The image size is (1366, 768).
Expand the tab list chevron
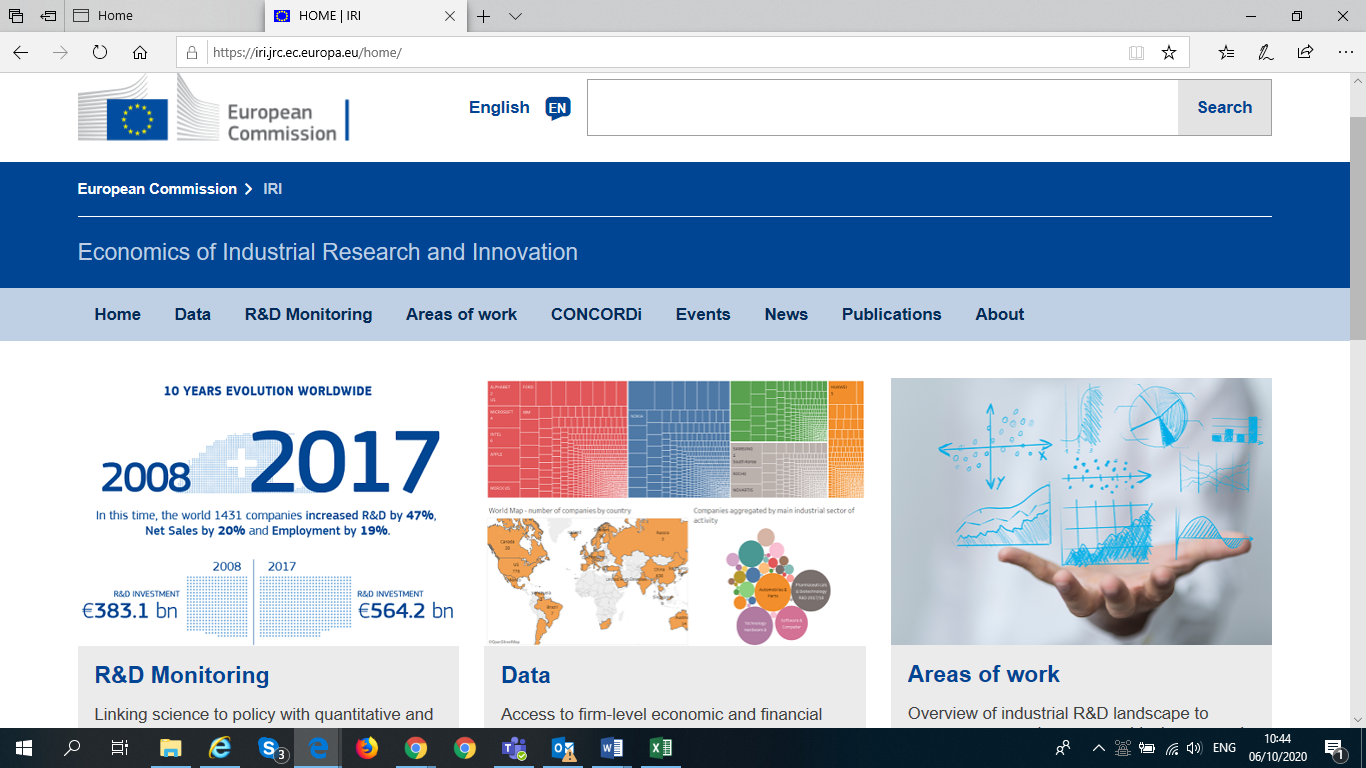pos(515,16)
